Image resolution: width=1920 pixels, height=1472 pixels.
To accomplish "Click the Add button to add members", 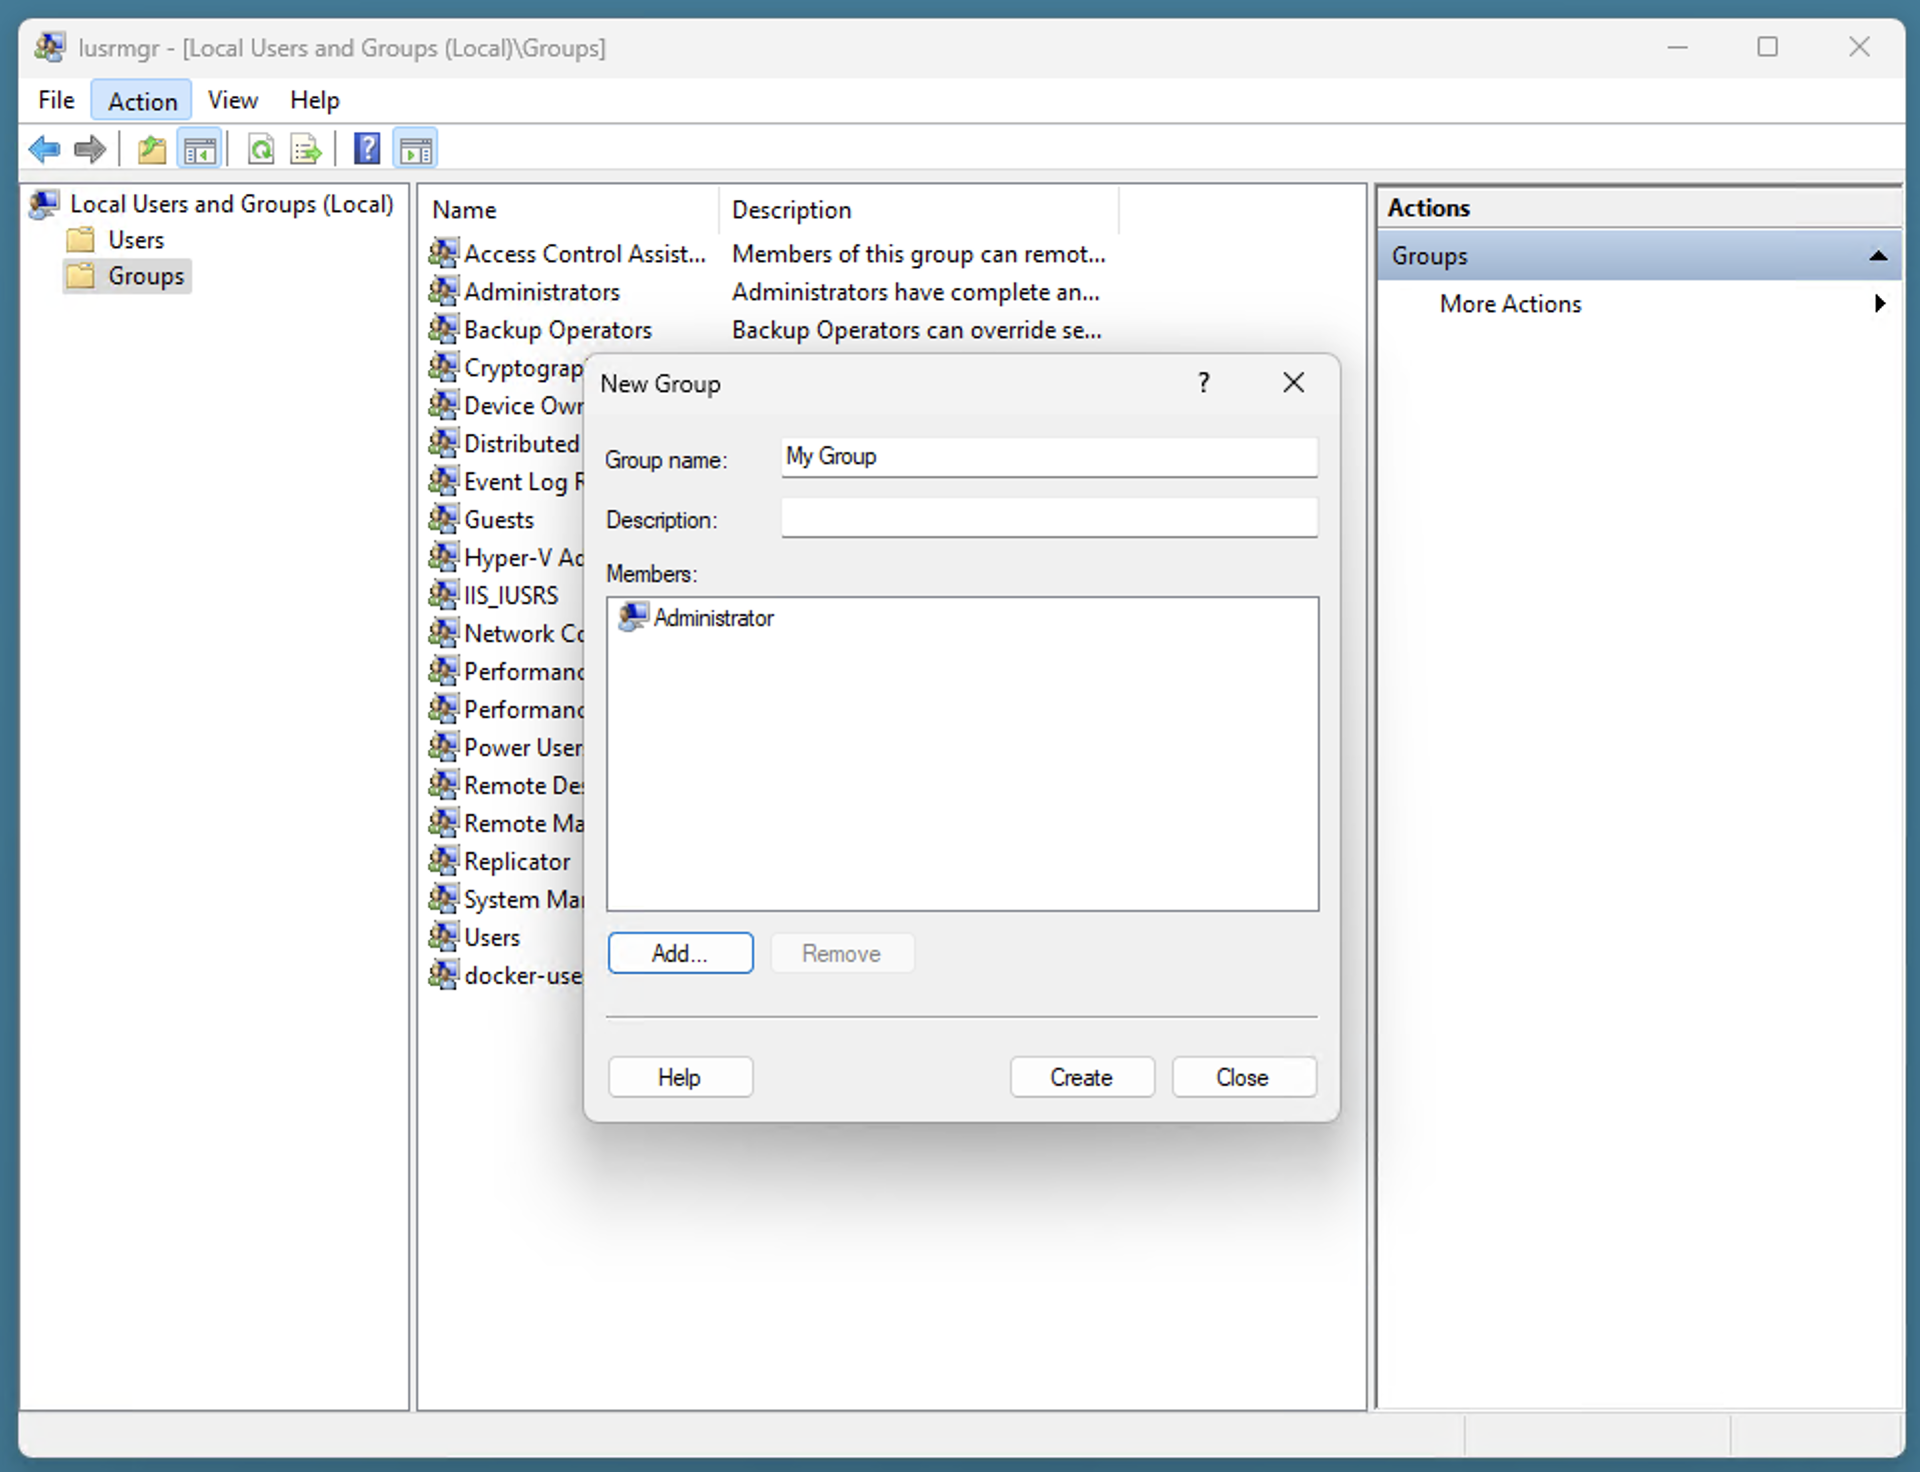I will point(679,953).
